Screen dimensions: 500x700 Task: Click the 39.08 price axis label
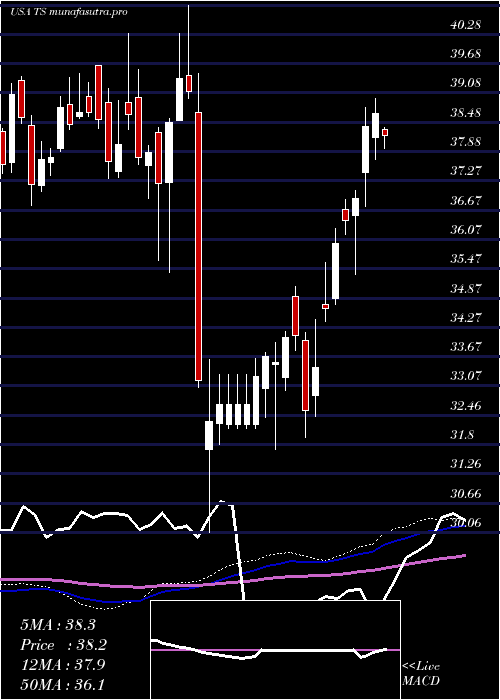click(466, 83)
